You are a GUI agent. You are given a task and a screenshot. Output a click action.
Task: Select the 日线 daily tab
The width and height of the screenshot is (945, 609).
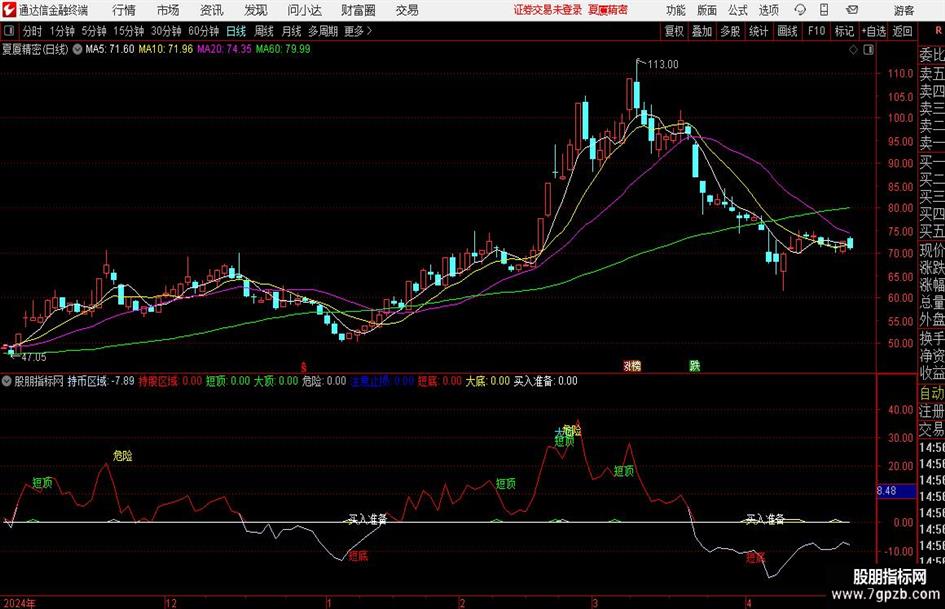[x=236, y=31]
